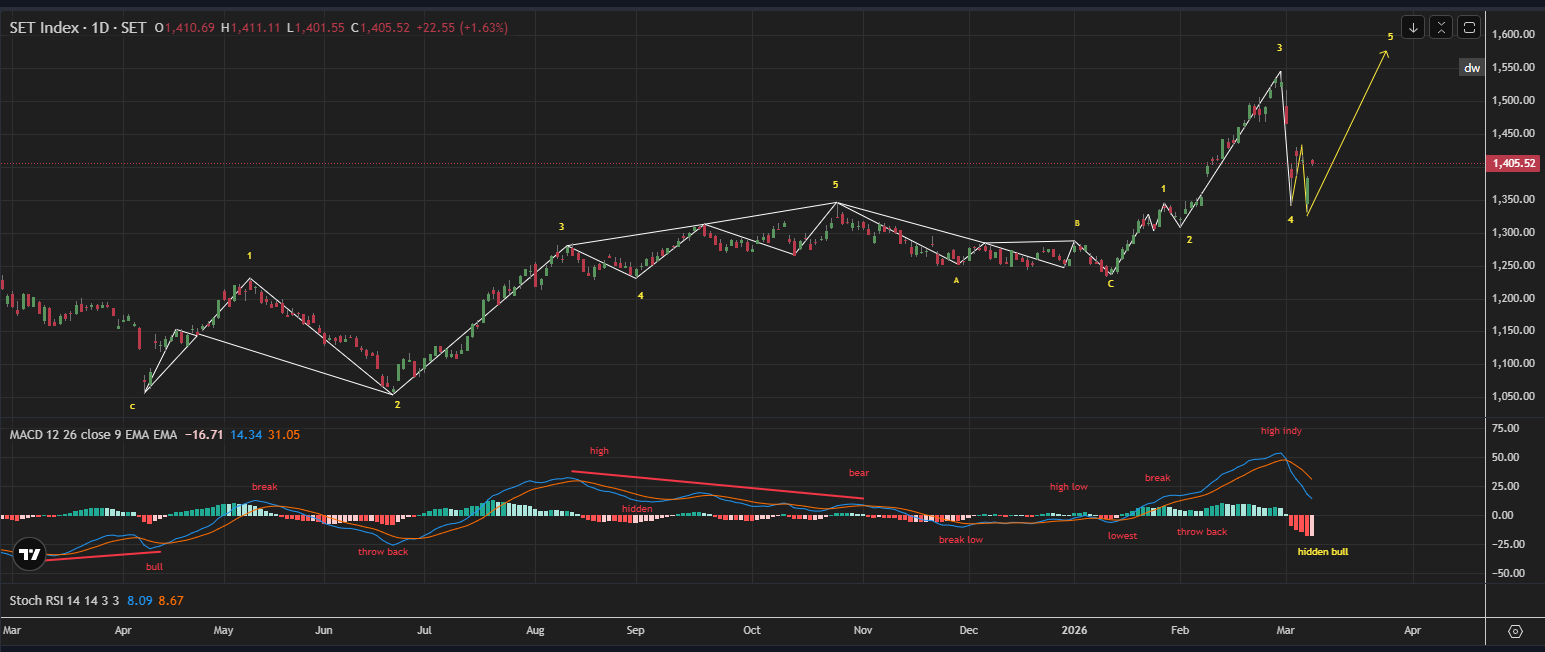Click the current price label 1,405.52

coord(1514,163)
